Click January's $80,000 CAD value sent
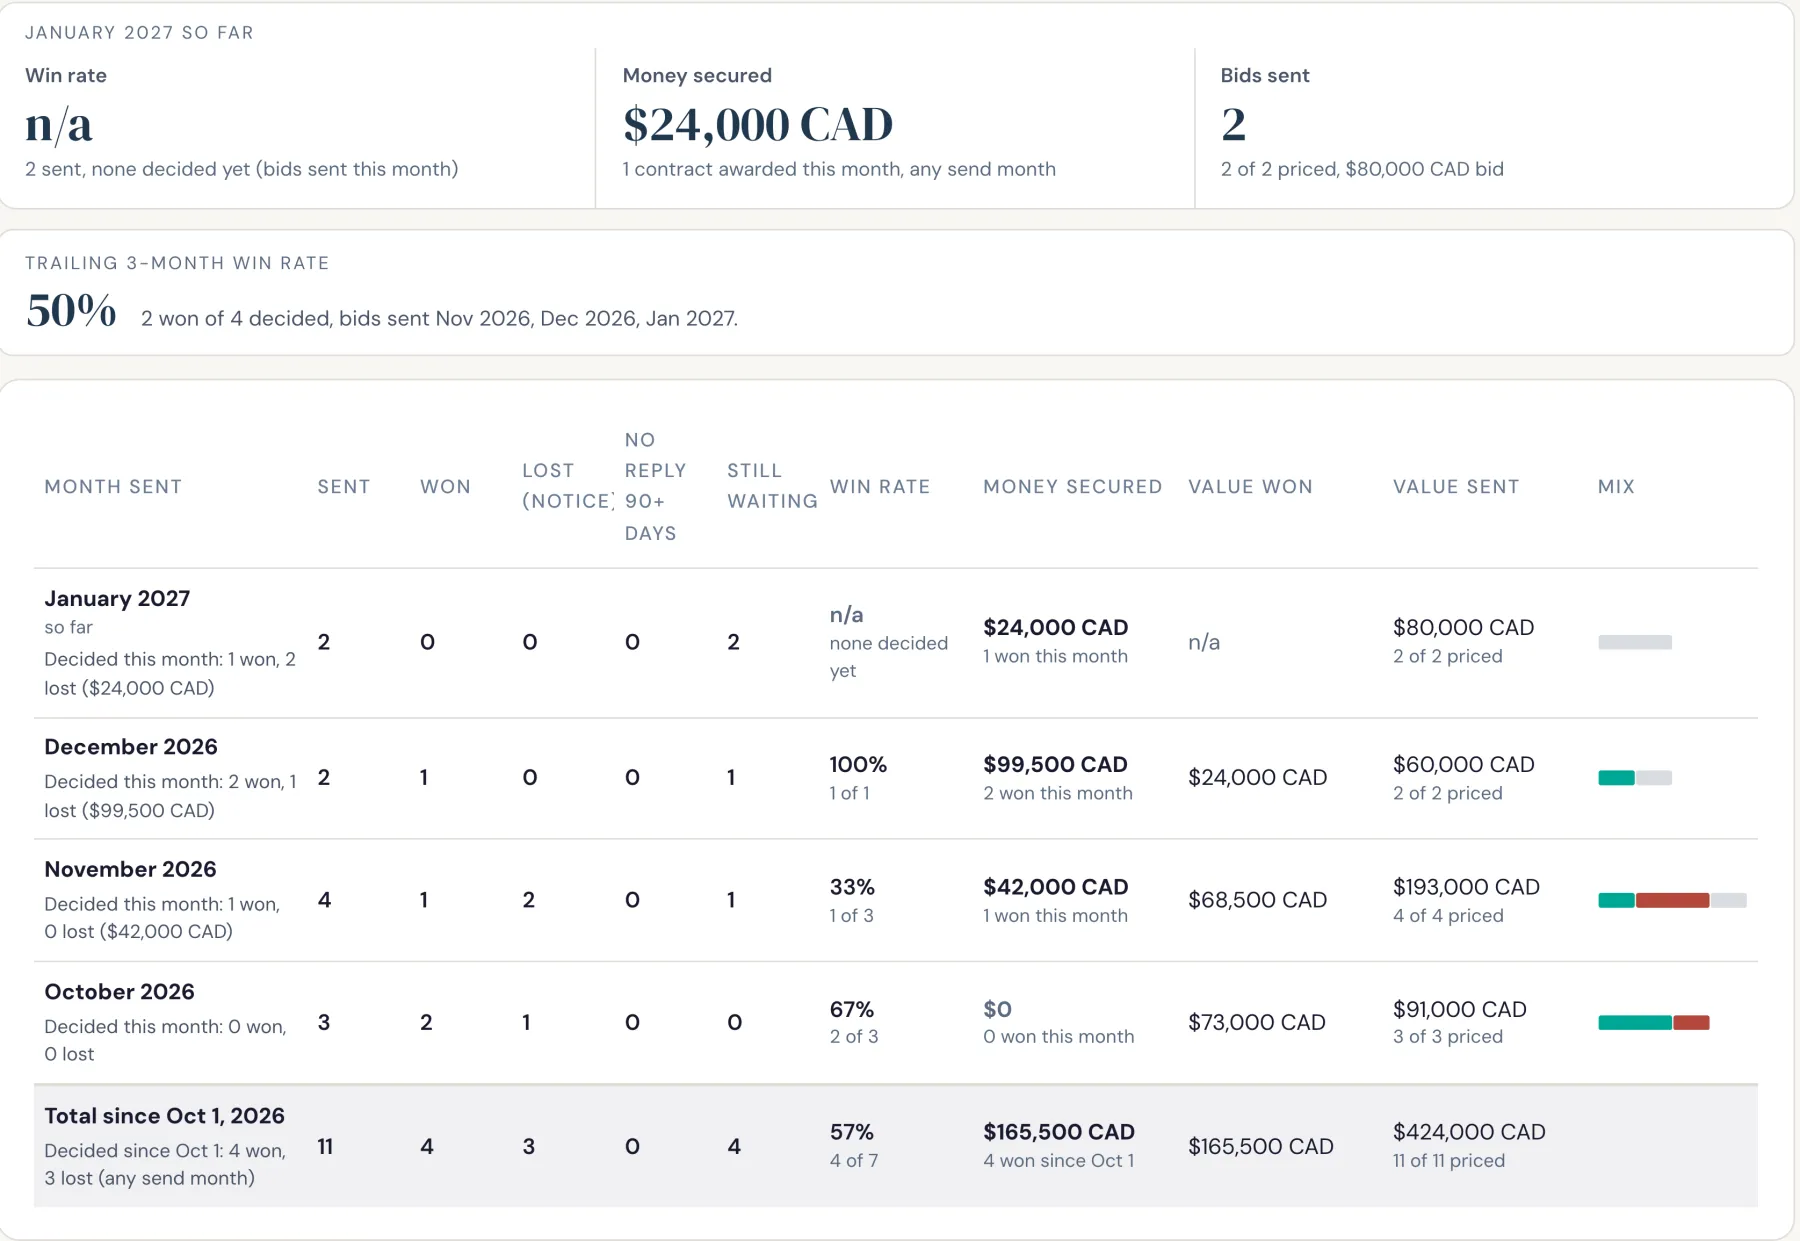1800x1241 pixels. pos(1463,627)
